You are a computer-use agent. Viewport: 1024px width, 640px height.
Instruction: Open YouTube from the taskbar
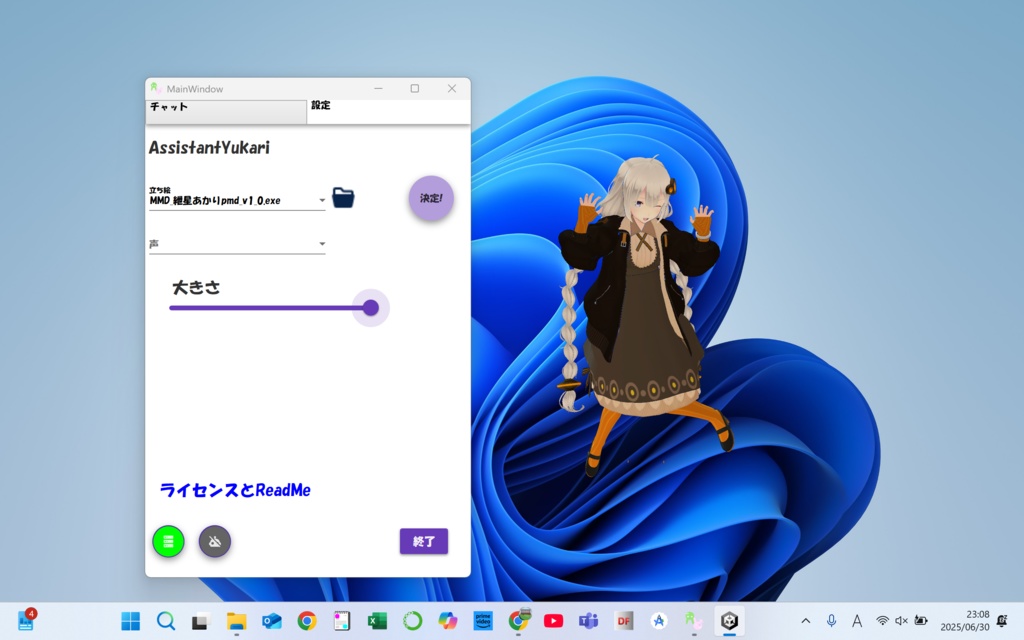click(554, 621)
